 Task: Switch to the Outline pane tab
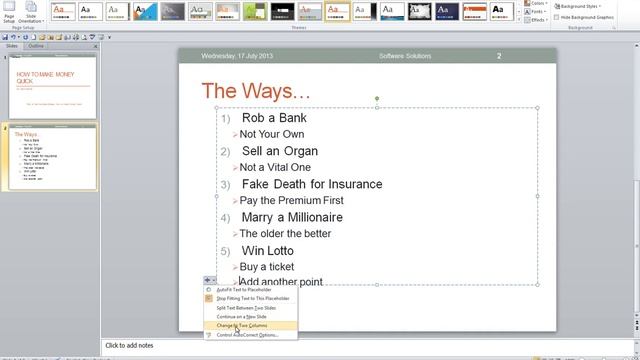(x=36, y=46)
